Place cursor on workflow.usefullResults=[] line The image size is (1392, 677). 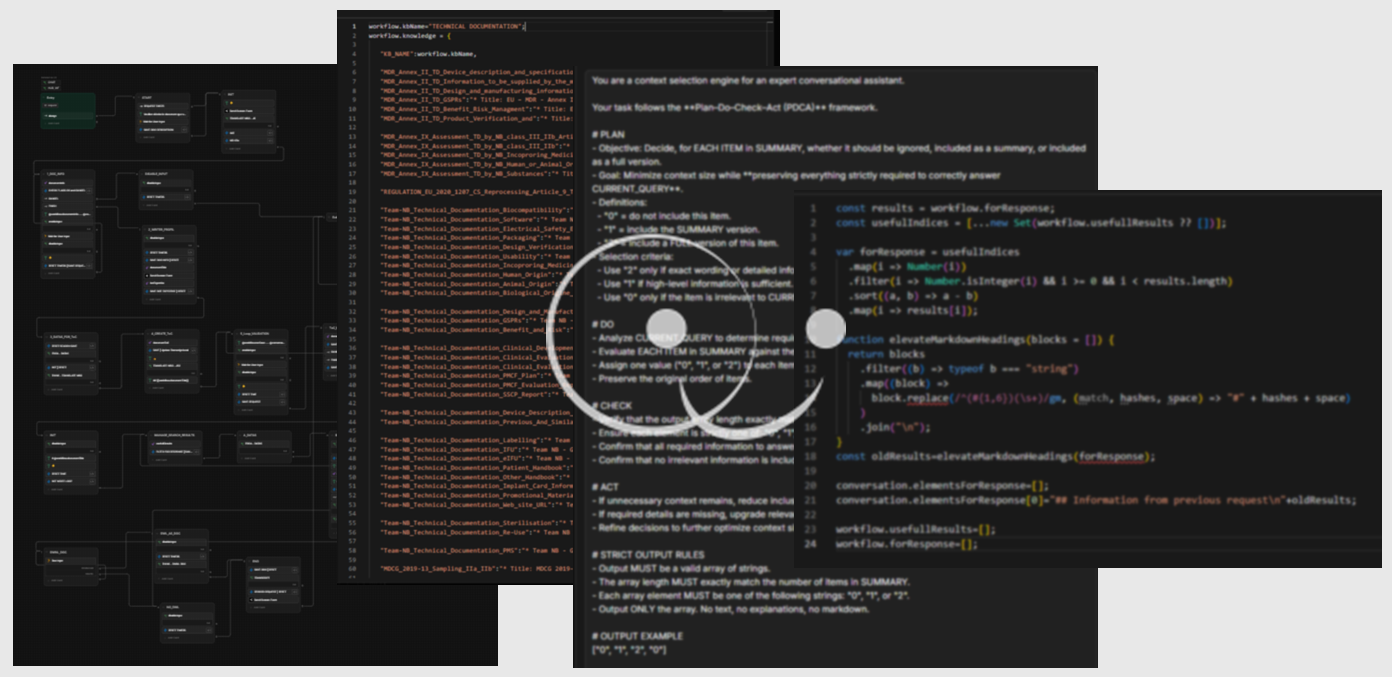coord(915,529)
